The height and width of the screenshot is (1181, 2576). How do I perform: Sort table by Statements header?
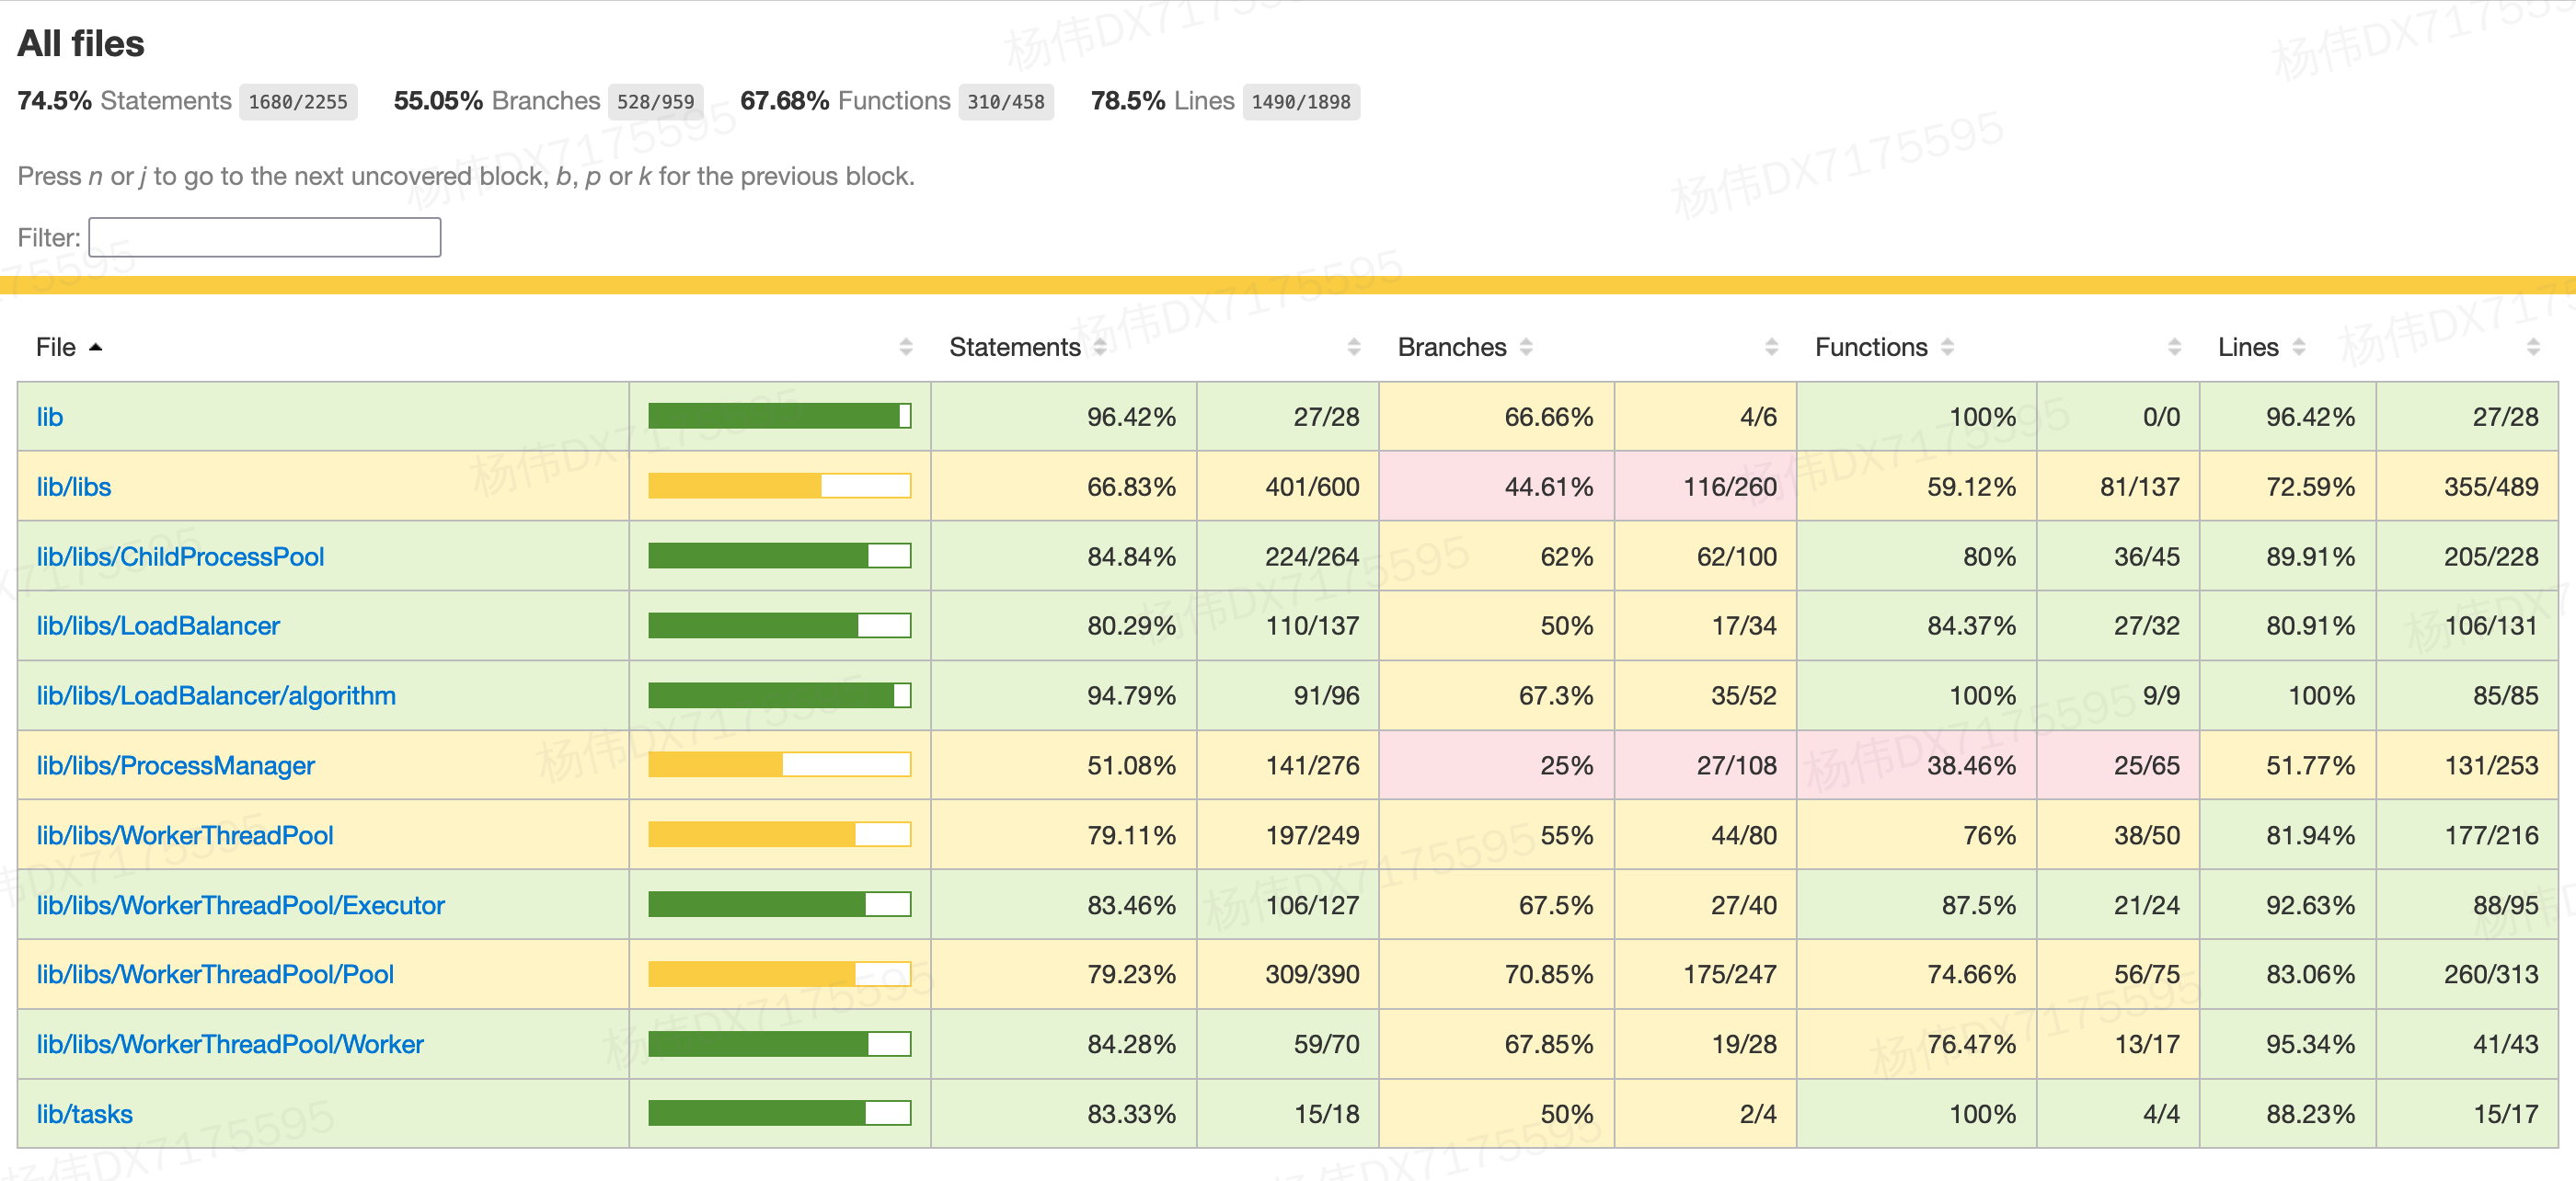(1014, 347)
